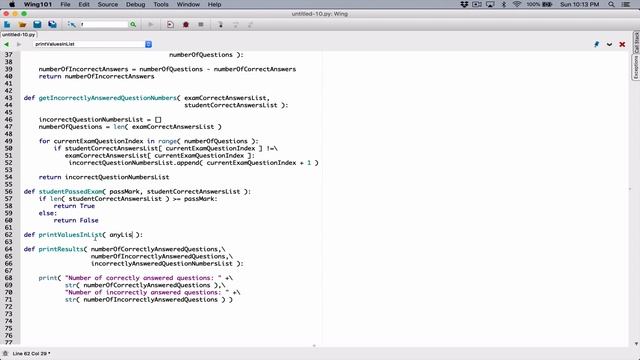Open the File menu
The height and width of the screenshot is (360, 640).
click(65, 4)
